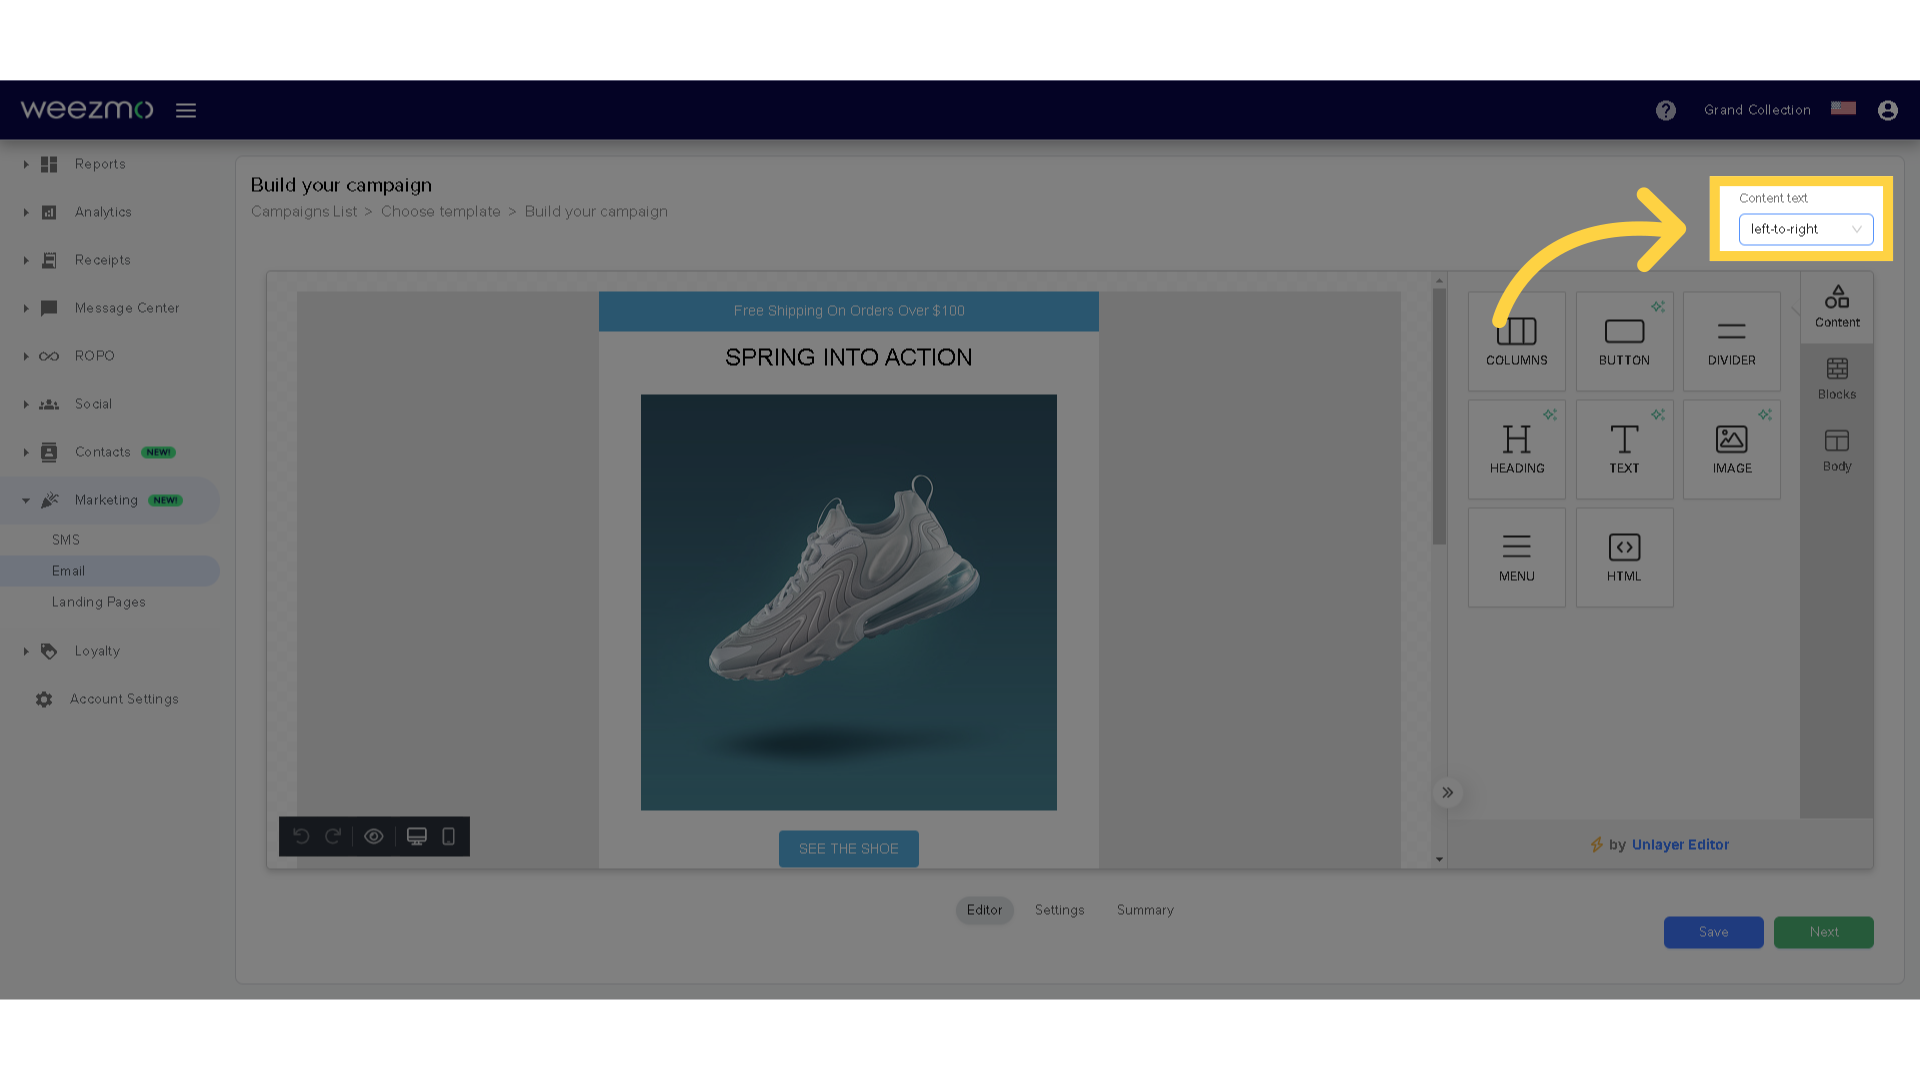
Task: Select the Button content block
Action: click(x=1624, y=341)
